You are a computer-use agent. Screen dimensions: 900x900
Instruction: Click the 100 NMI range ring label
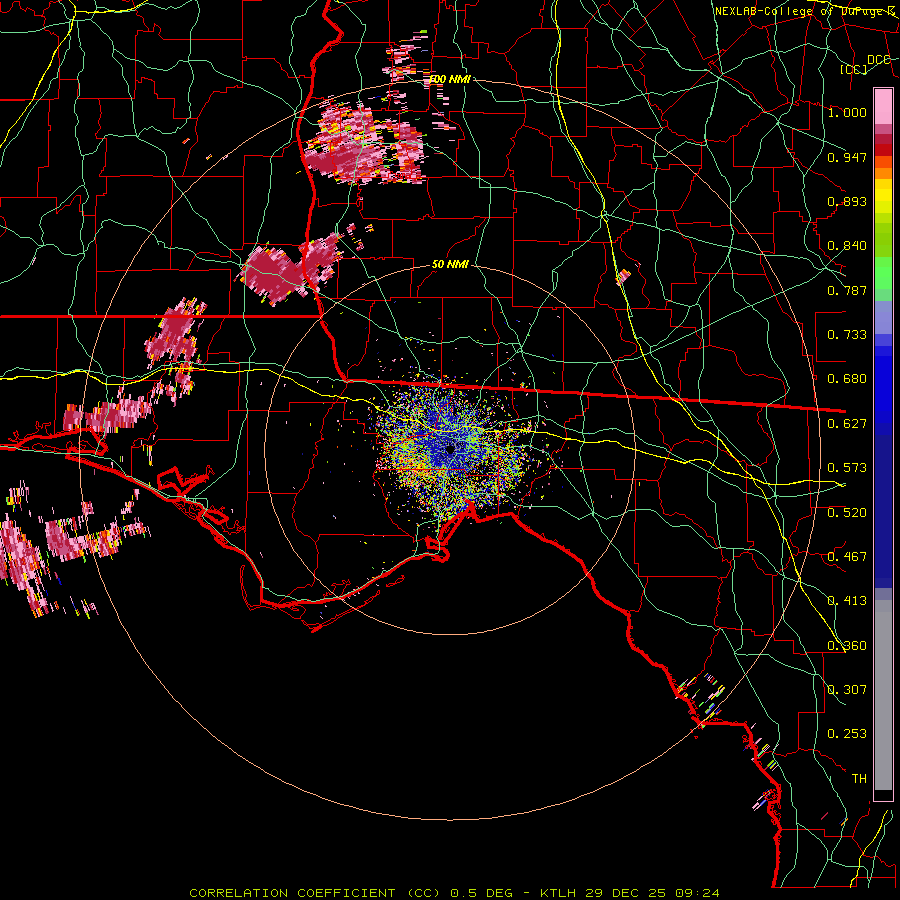click(450, 79)
